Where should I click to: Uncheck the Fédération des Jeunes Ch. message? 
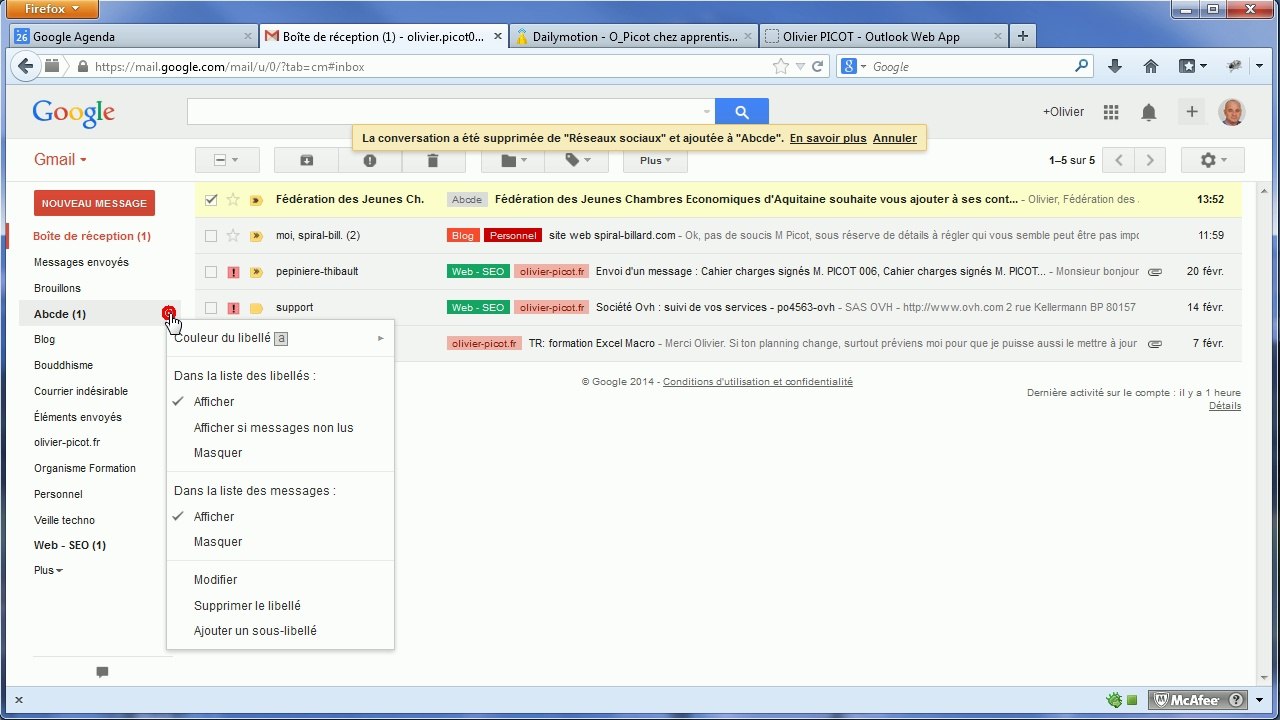coord(211,200)
